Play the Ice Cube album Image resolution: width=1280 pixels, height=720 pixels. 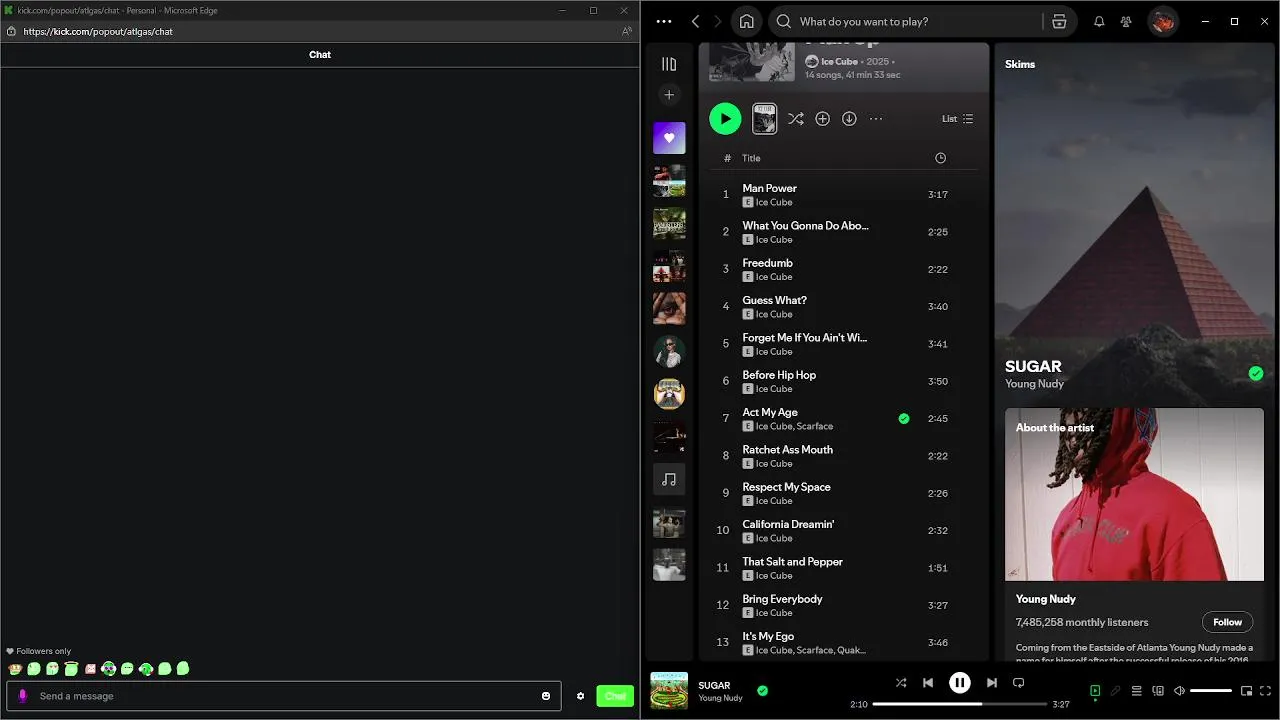[x=725, y=118]
